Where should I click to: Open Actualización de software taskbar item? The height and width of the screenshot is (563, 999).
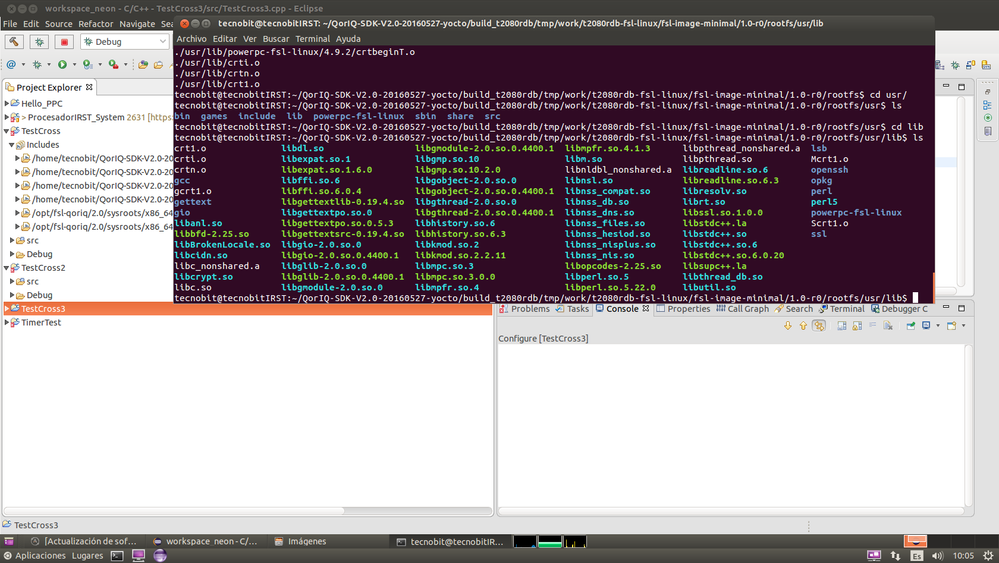(x=83, y=541)
